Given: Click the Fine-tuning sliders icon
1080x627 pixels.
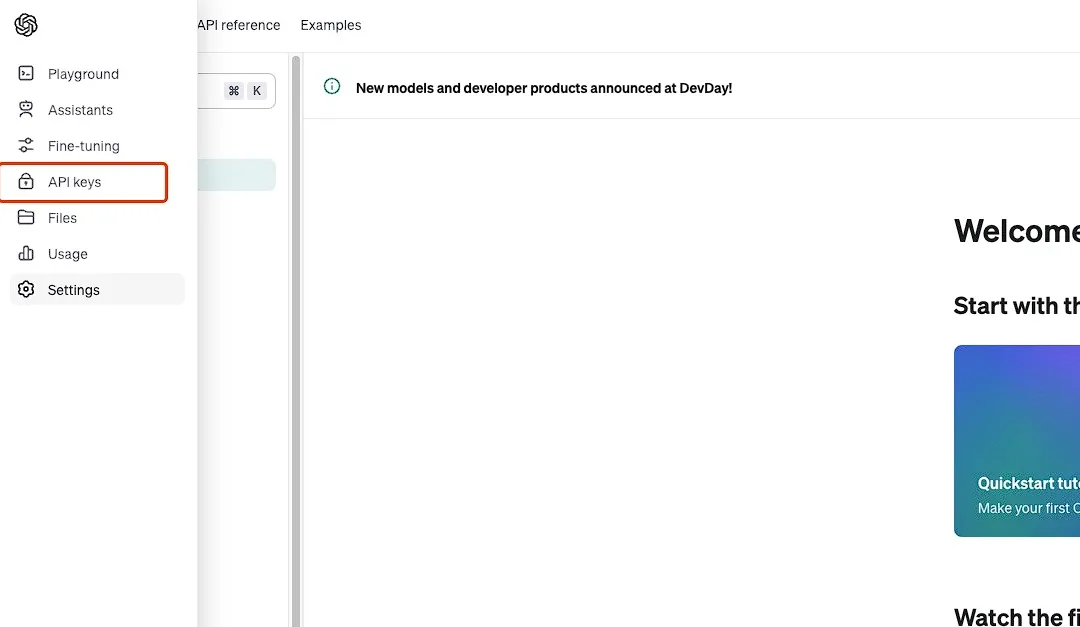Looking at the screenshot, I should (x=26, y=145).
